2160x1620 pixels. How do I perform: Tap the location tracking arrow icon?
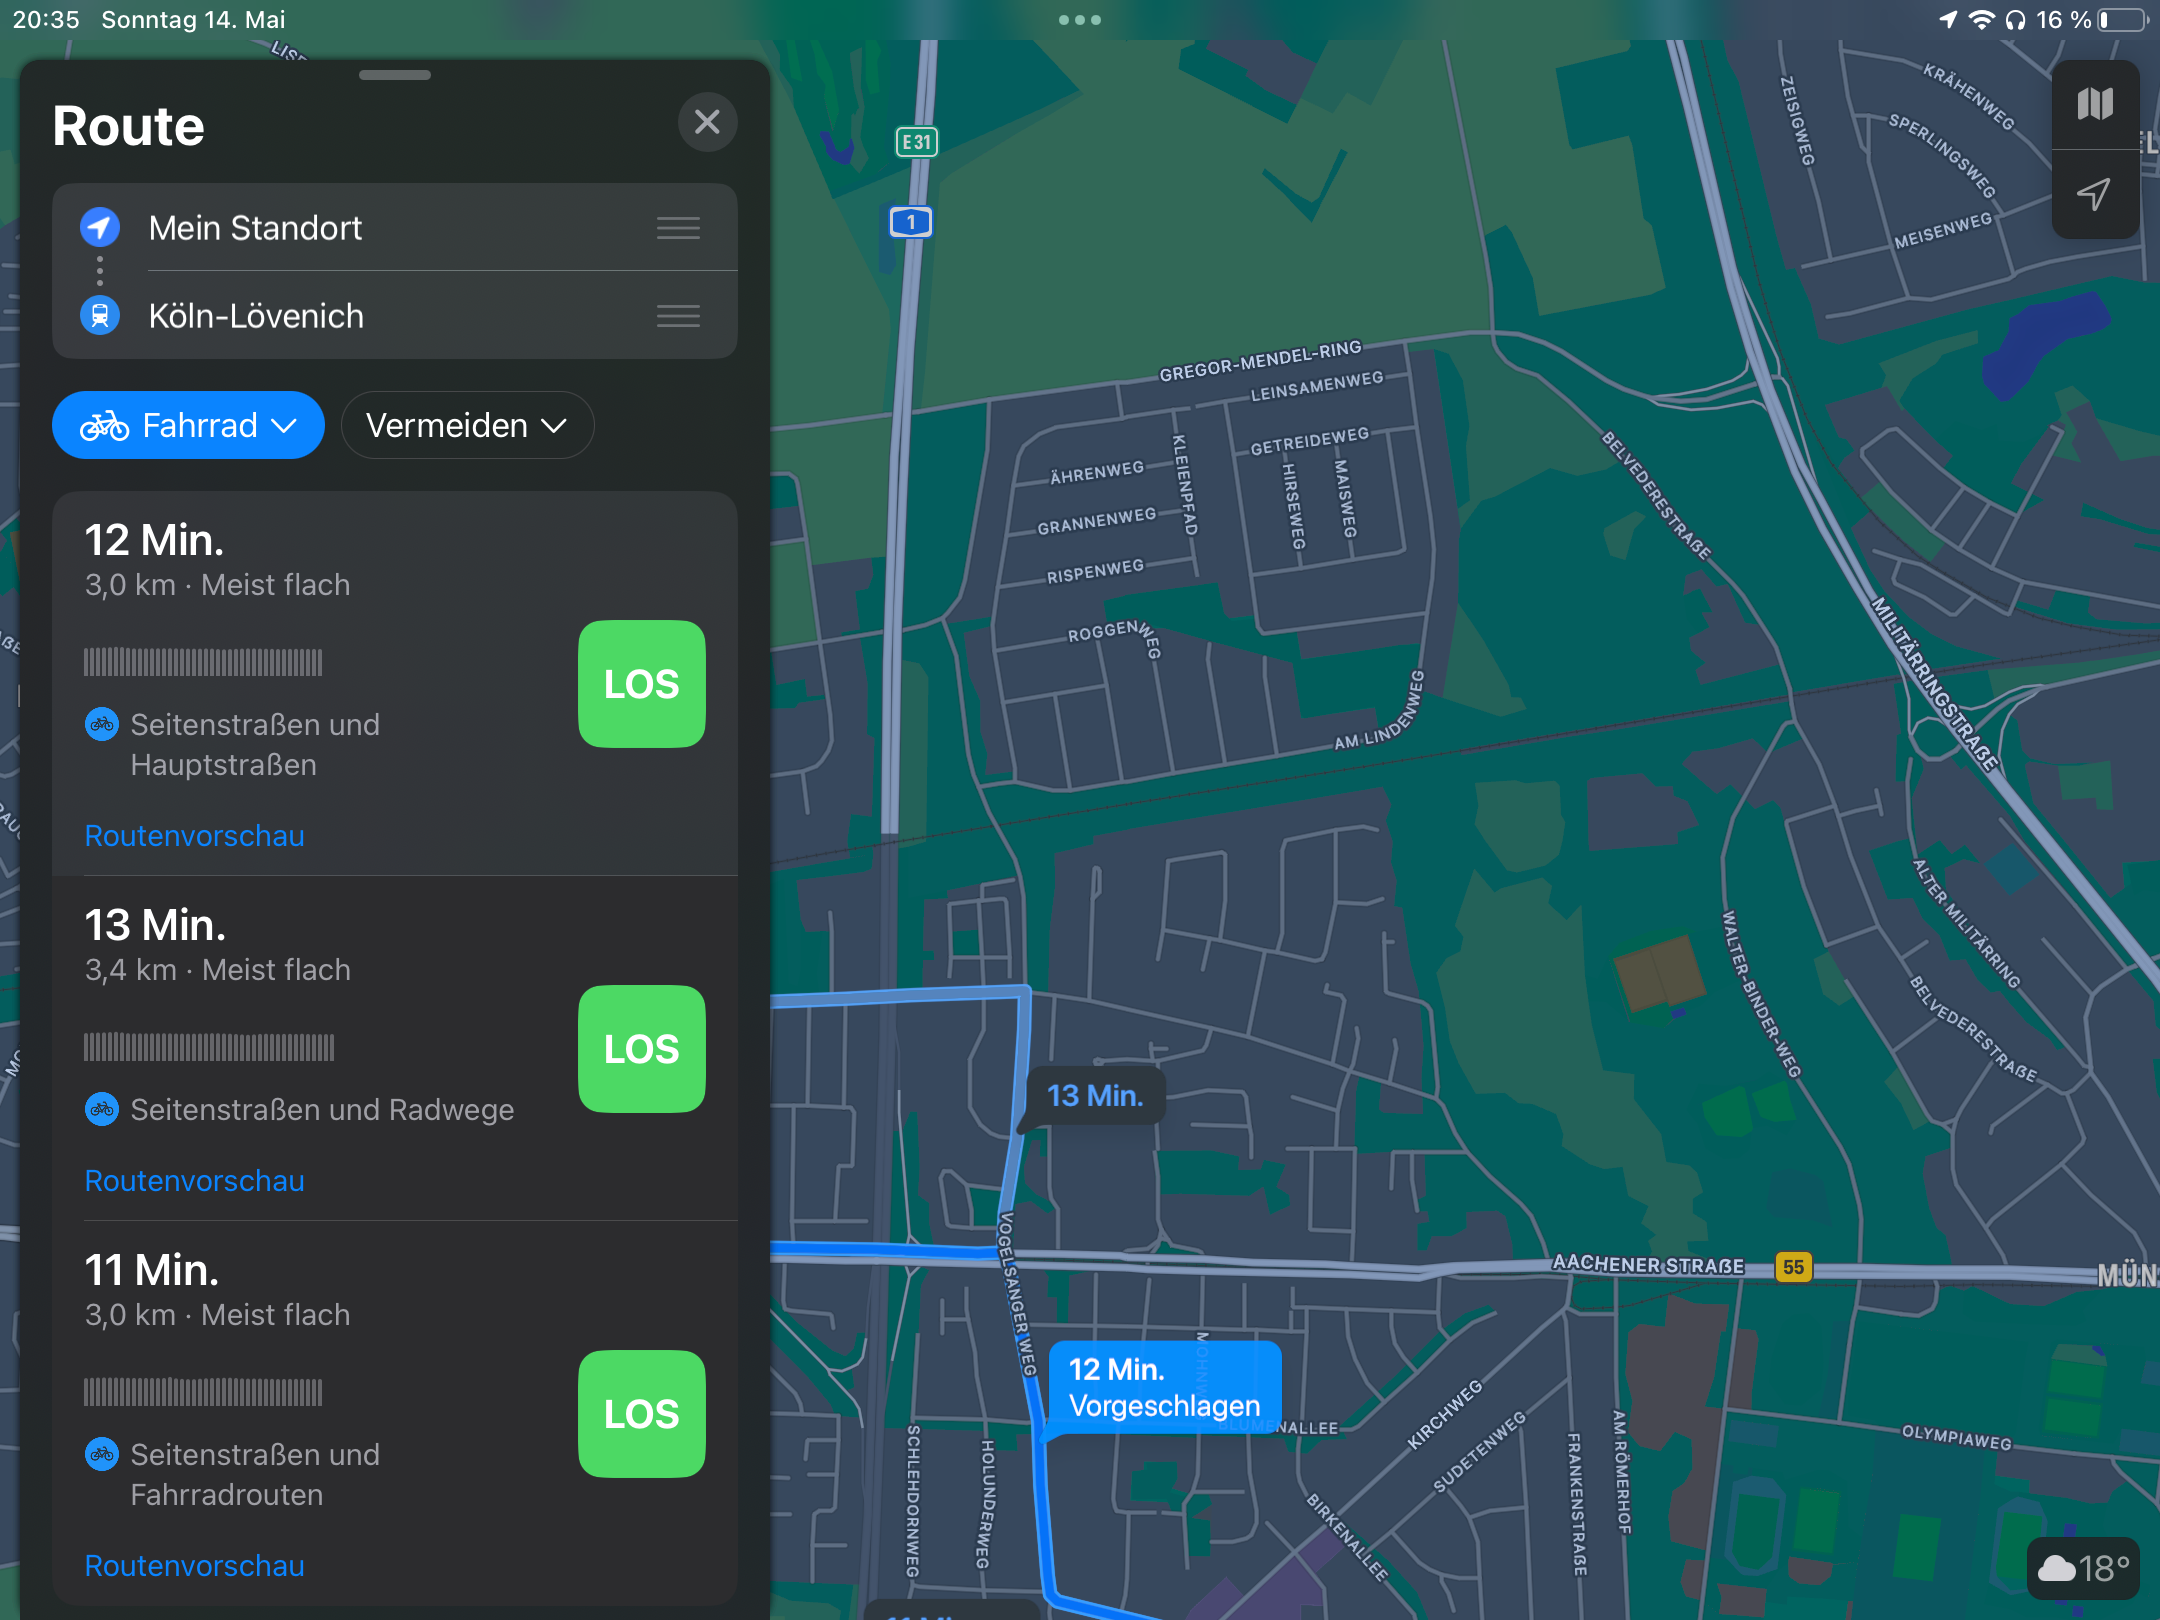pyautogui.click(x=2095, y=194)
